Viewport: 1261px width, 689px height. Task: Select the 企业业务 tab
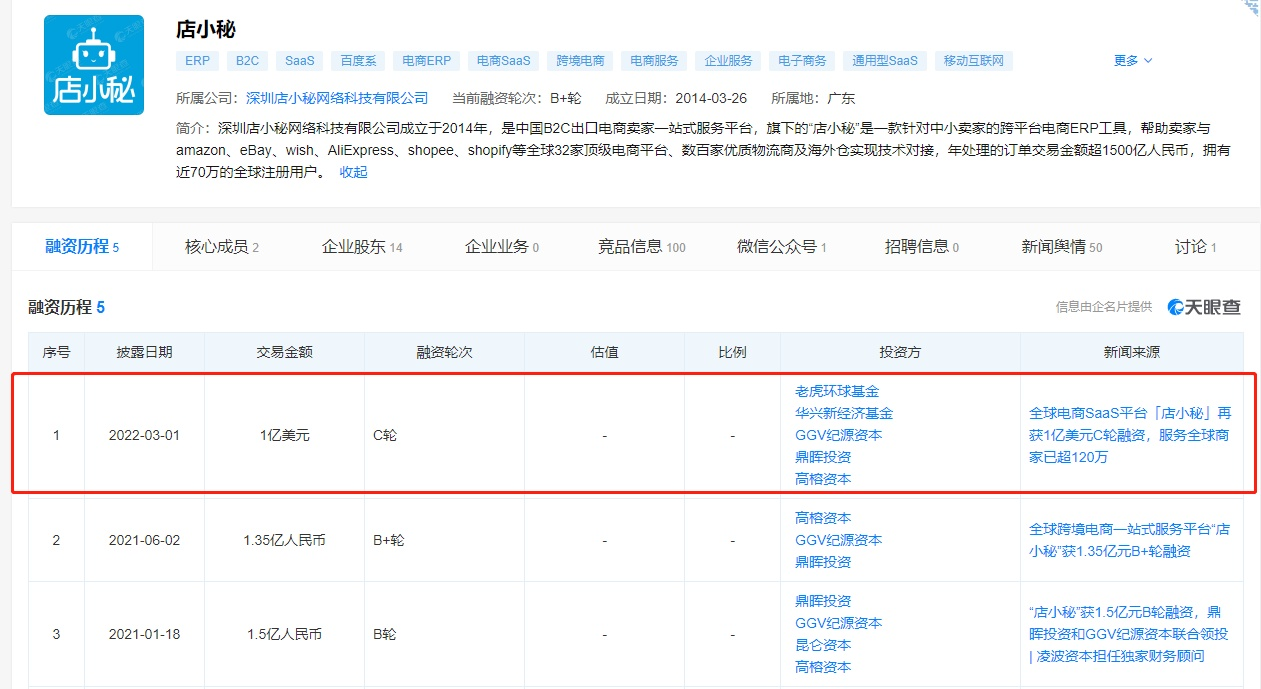502,247
